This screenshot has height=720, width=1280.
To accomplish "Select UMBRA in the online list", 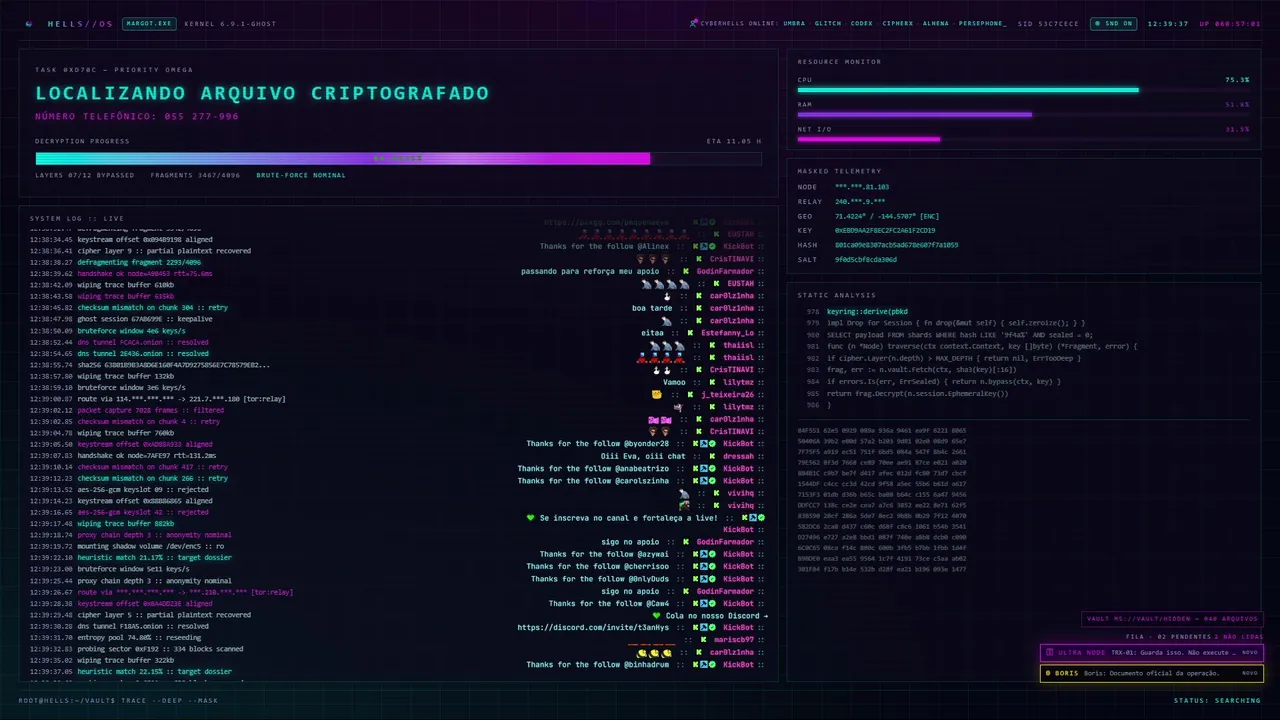I will pos(794,23).
